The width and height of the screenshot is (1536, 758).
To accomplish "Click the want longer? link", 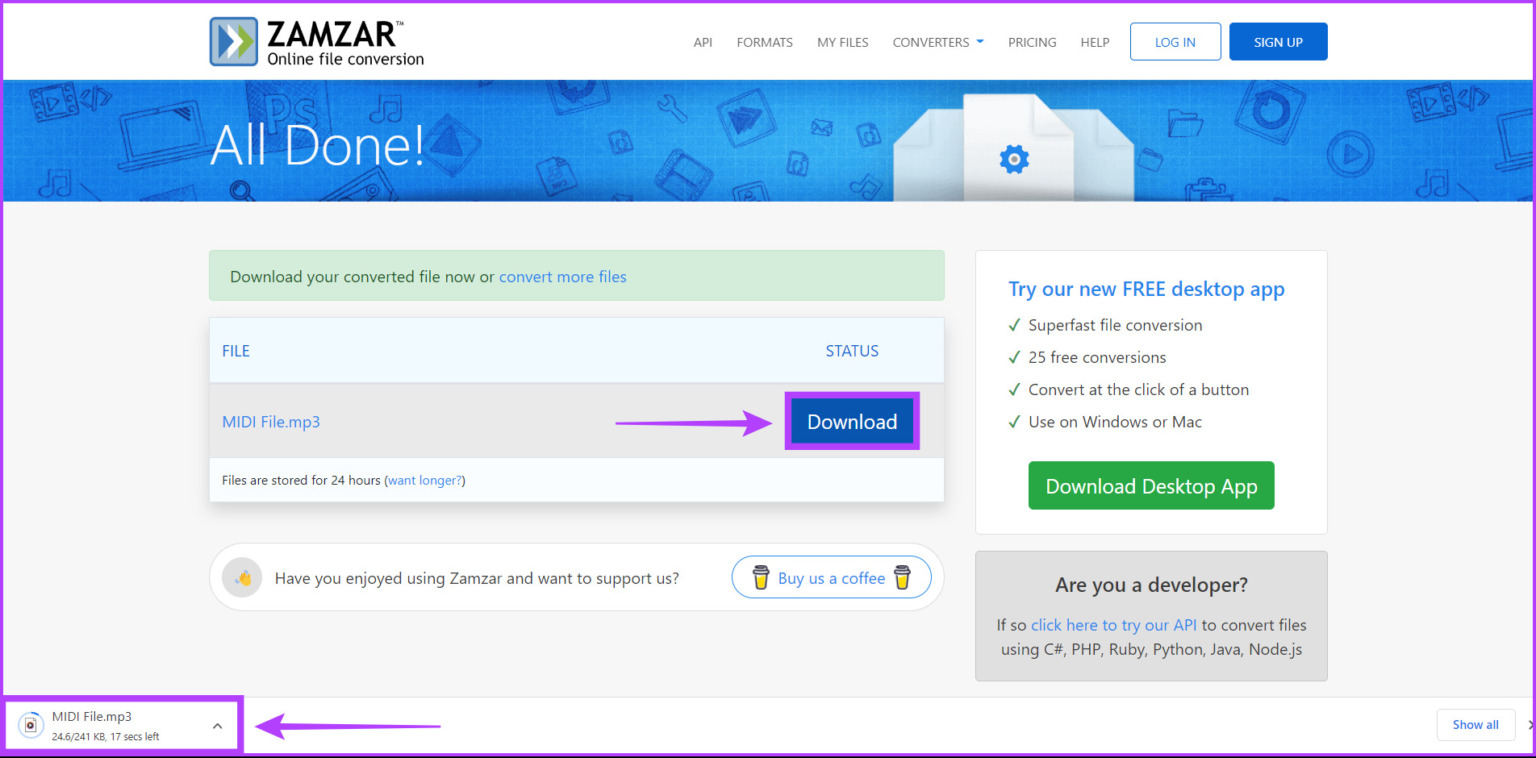I will tap(424, 480).
